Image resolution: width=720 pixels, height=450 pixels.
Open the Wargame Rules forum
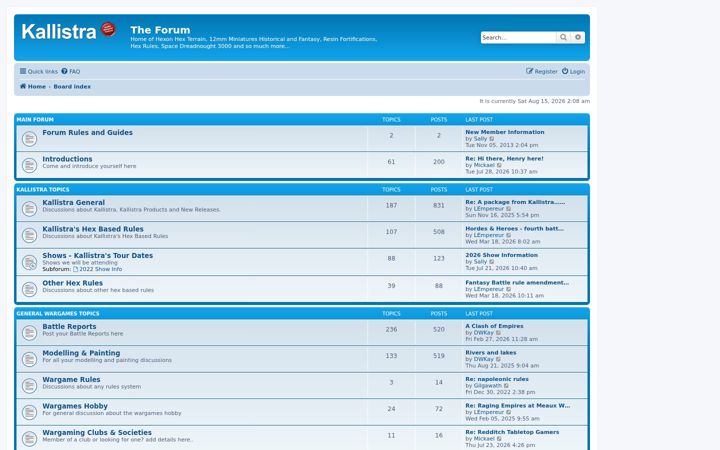click(71, 380)
